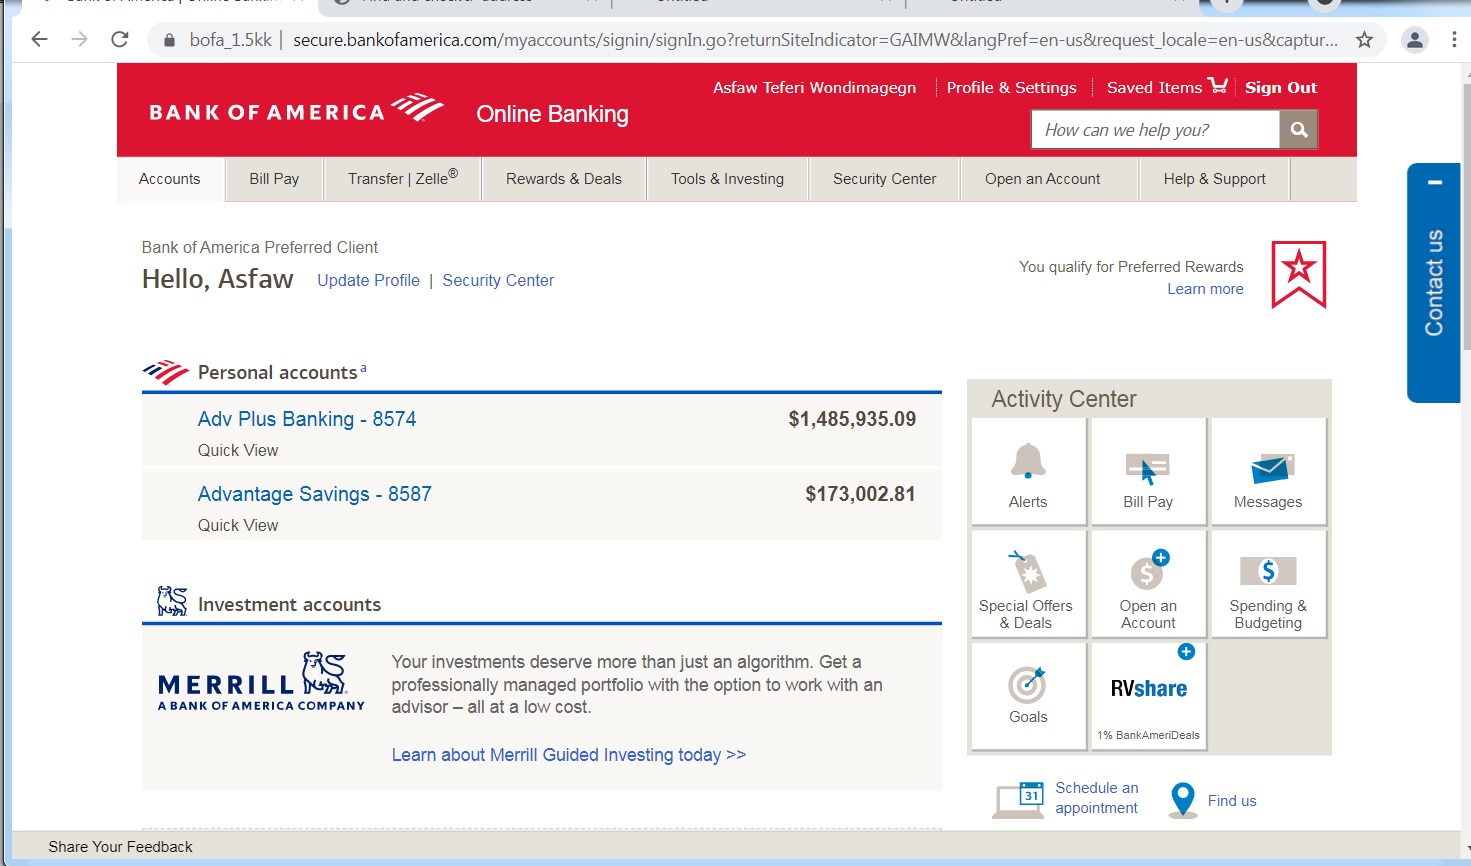This screenshot has height=866, width=1471.
Task: Open Messages envelope in Activity Center
Action: (x=1268, y=472)
